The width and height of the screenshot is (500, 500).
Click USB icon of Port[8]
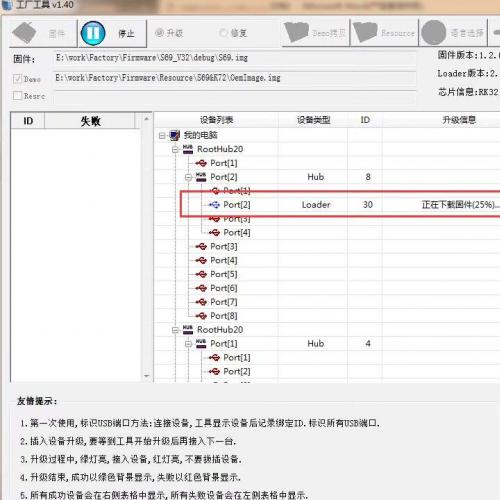(x=201, y=316)
